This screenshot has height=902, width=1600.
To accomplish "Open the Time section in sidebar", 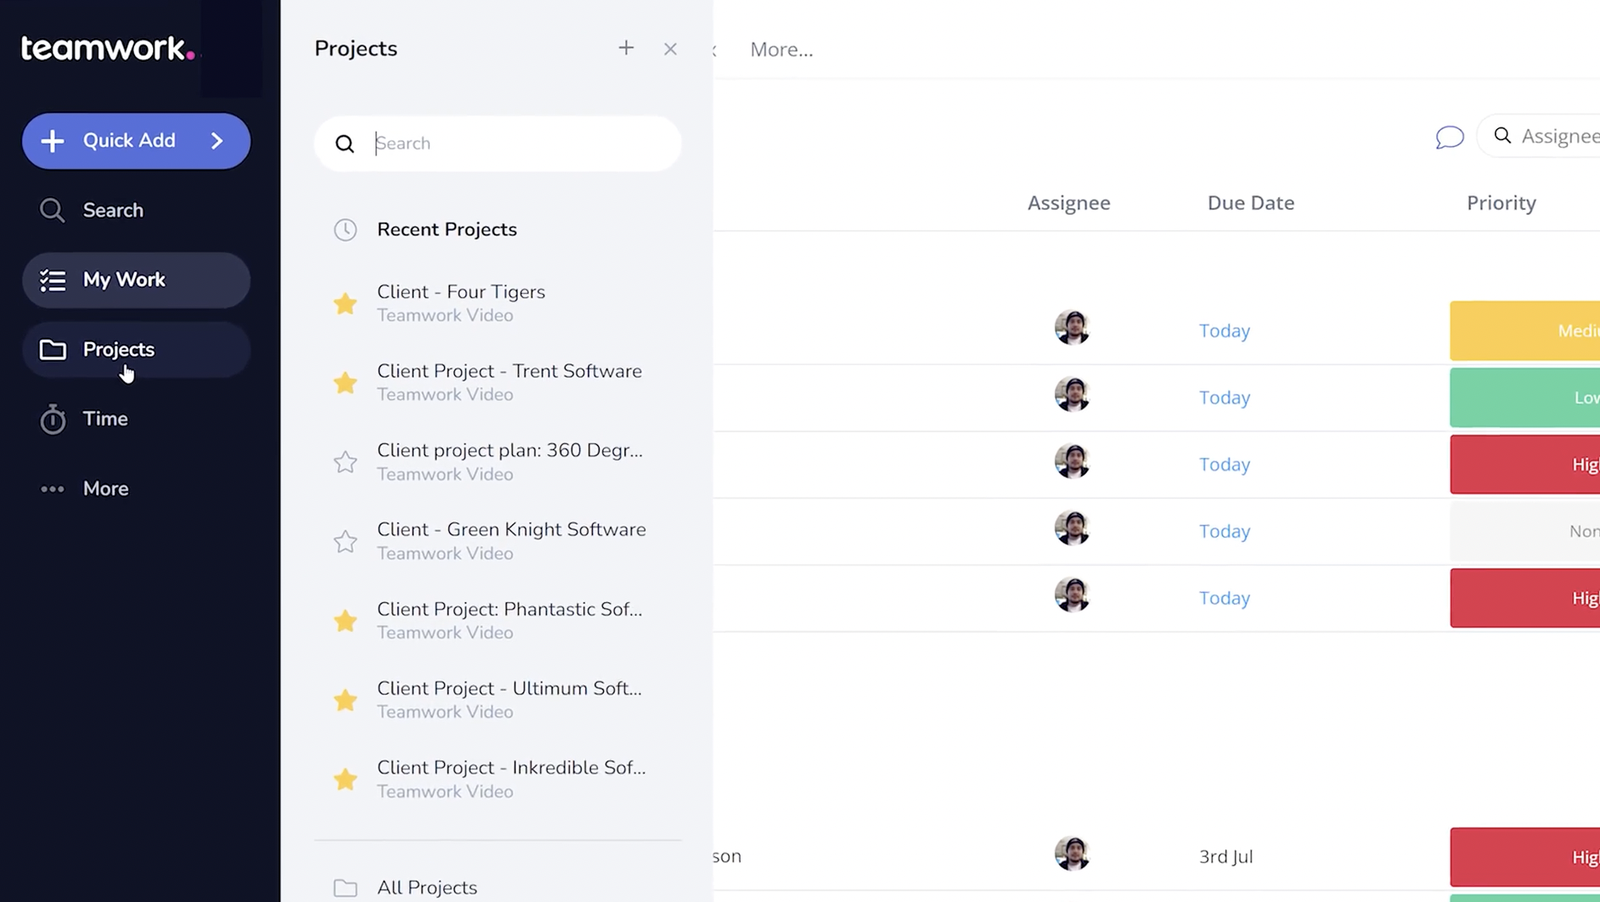I will (x=136, y=419).
